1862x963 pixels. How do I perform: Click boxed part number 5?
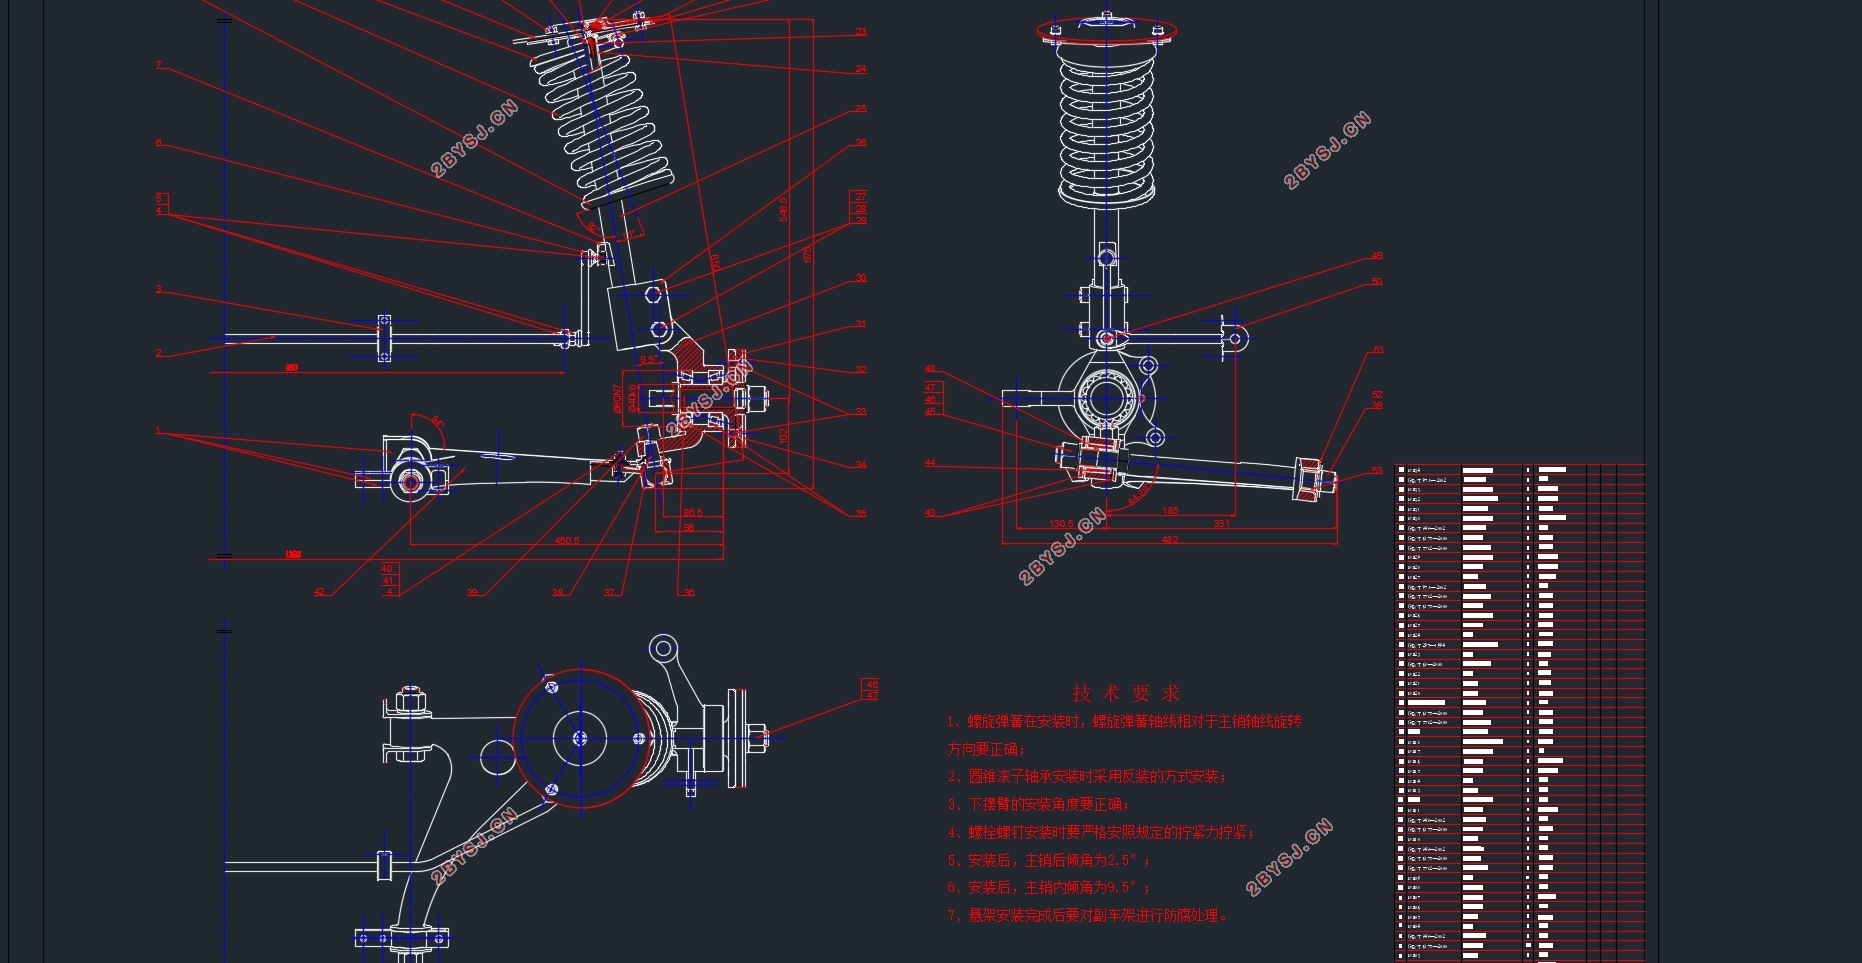coord(159,198)
